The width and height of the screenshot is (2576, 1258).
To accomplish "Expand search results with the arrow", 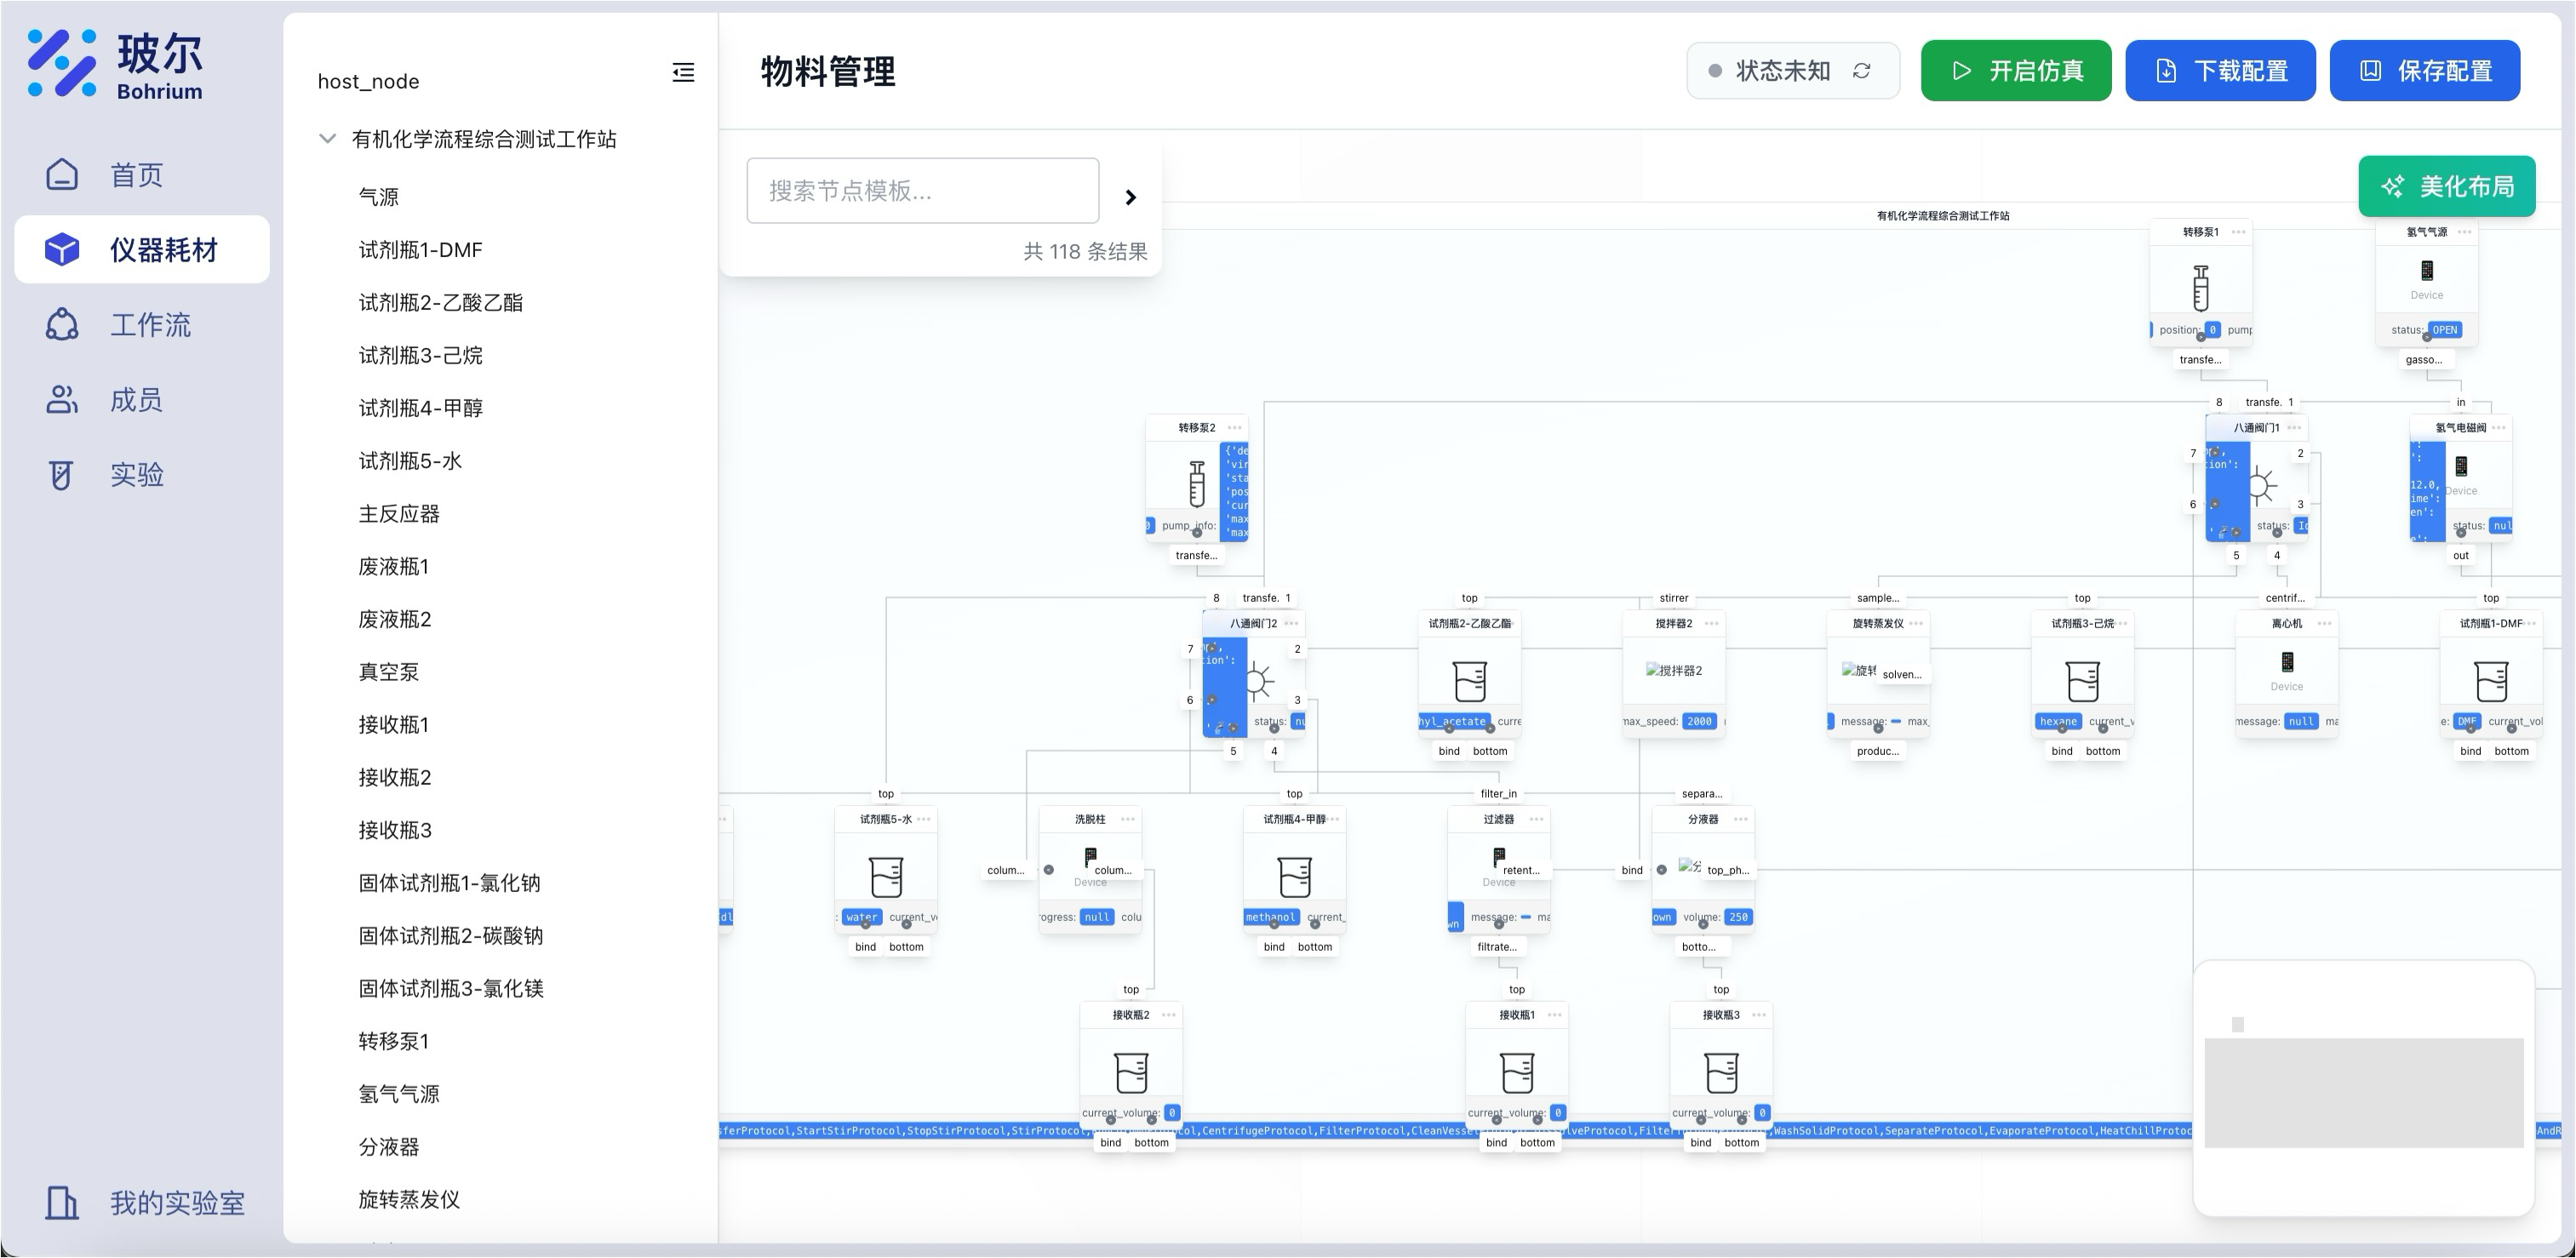I will click(x=1130, y=197).
